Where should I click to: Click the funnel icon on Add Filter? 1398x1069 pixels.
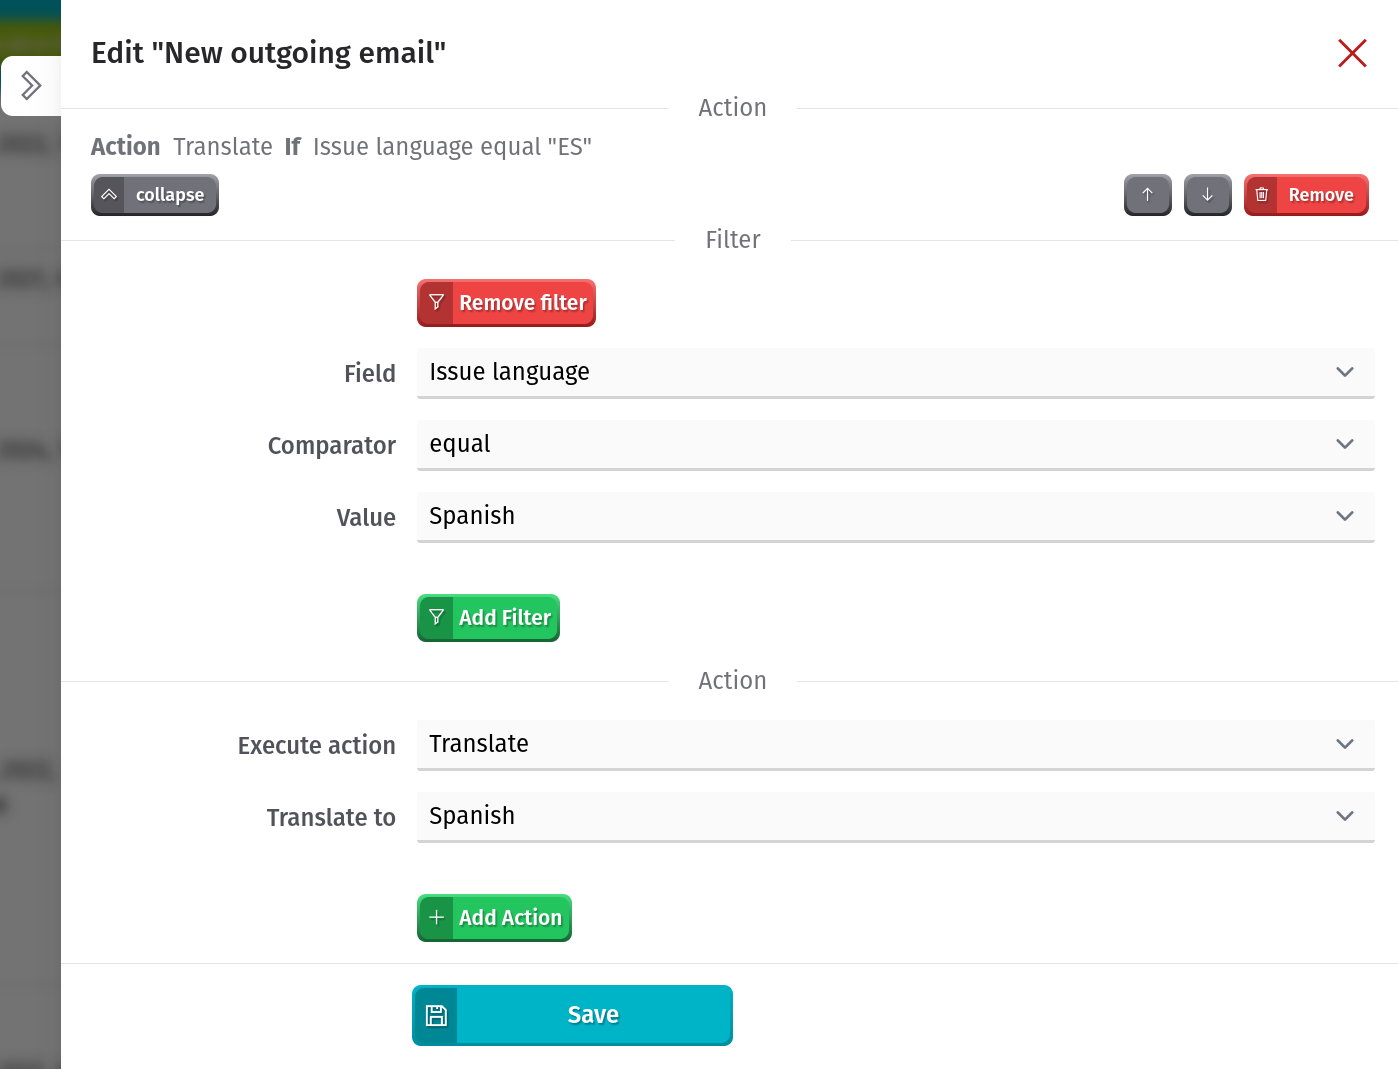tap(436, 617)
